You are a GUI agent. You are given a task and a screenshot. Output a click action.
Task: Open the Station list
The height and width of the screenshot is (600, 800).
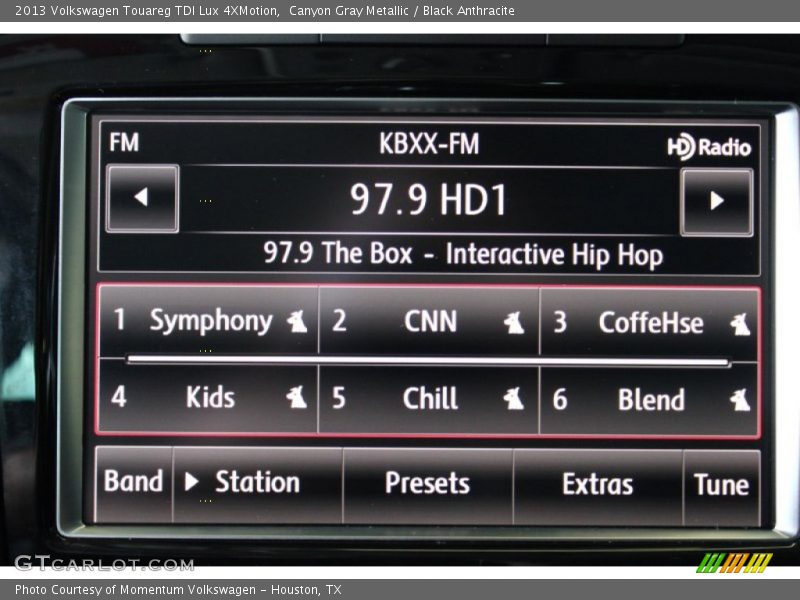tap(258, 485)
